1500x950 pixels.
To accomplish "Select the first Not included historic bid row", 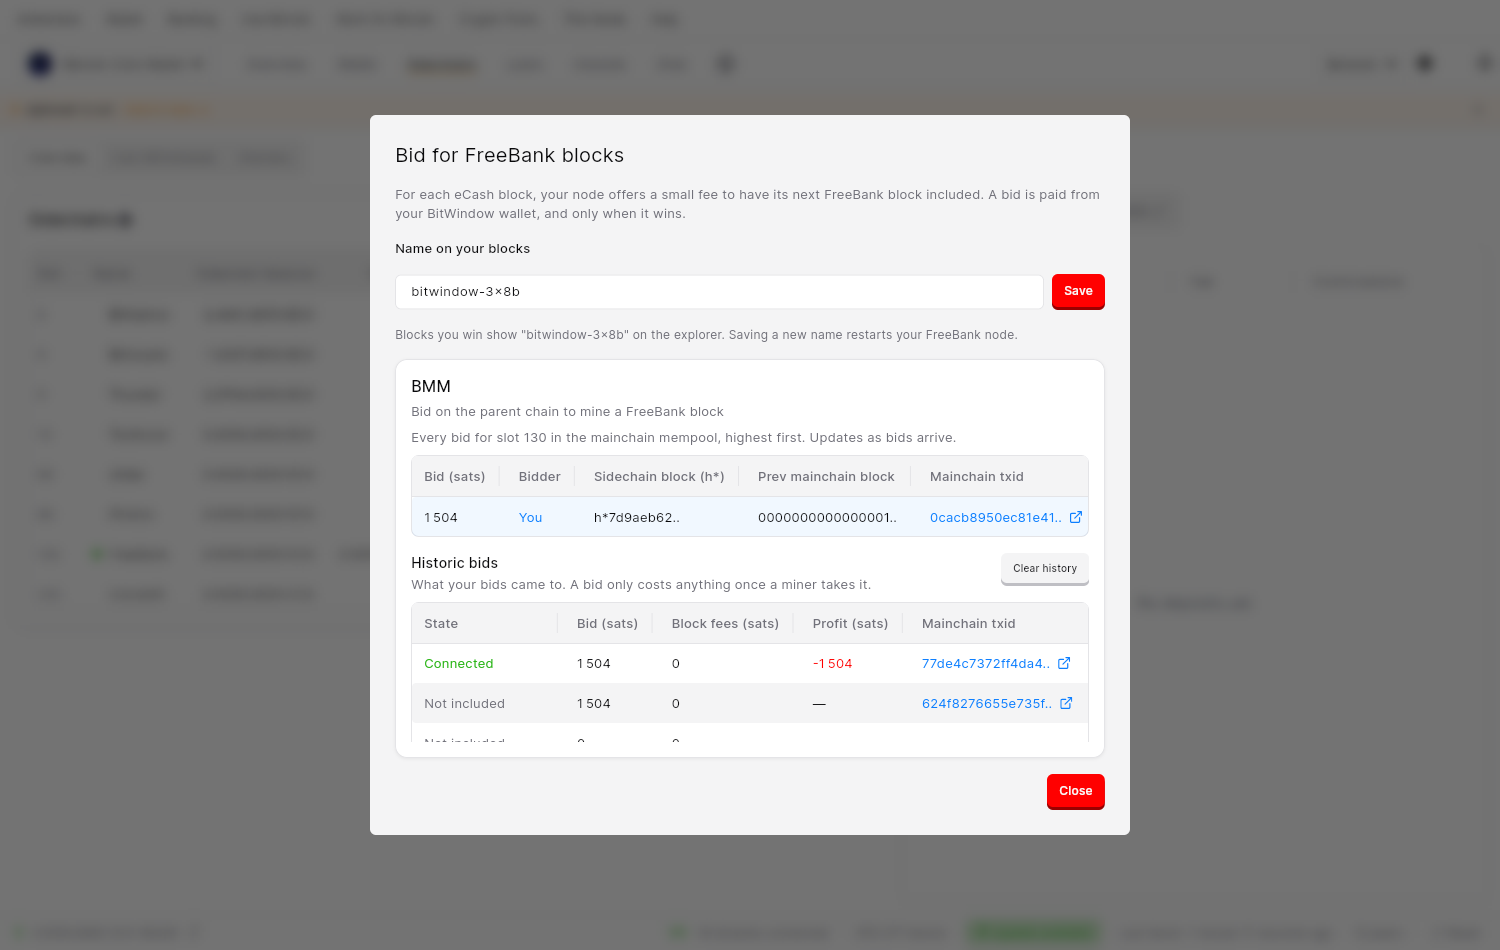I will point(750,703).
